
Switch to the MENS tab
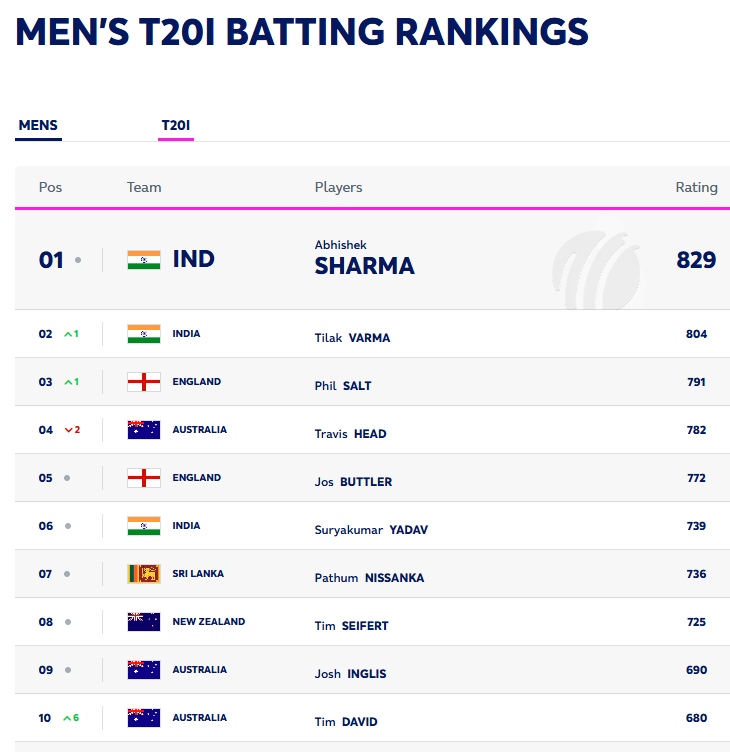(x=38, y=126)
